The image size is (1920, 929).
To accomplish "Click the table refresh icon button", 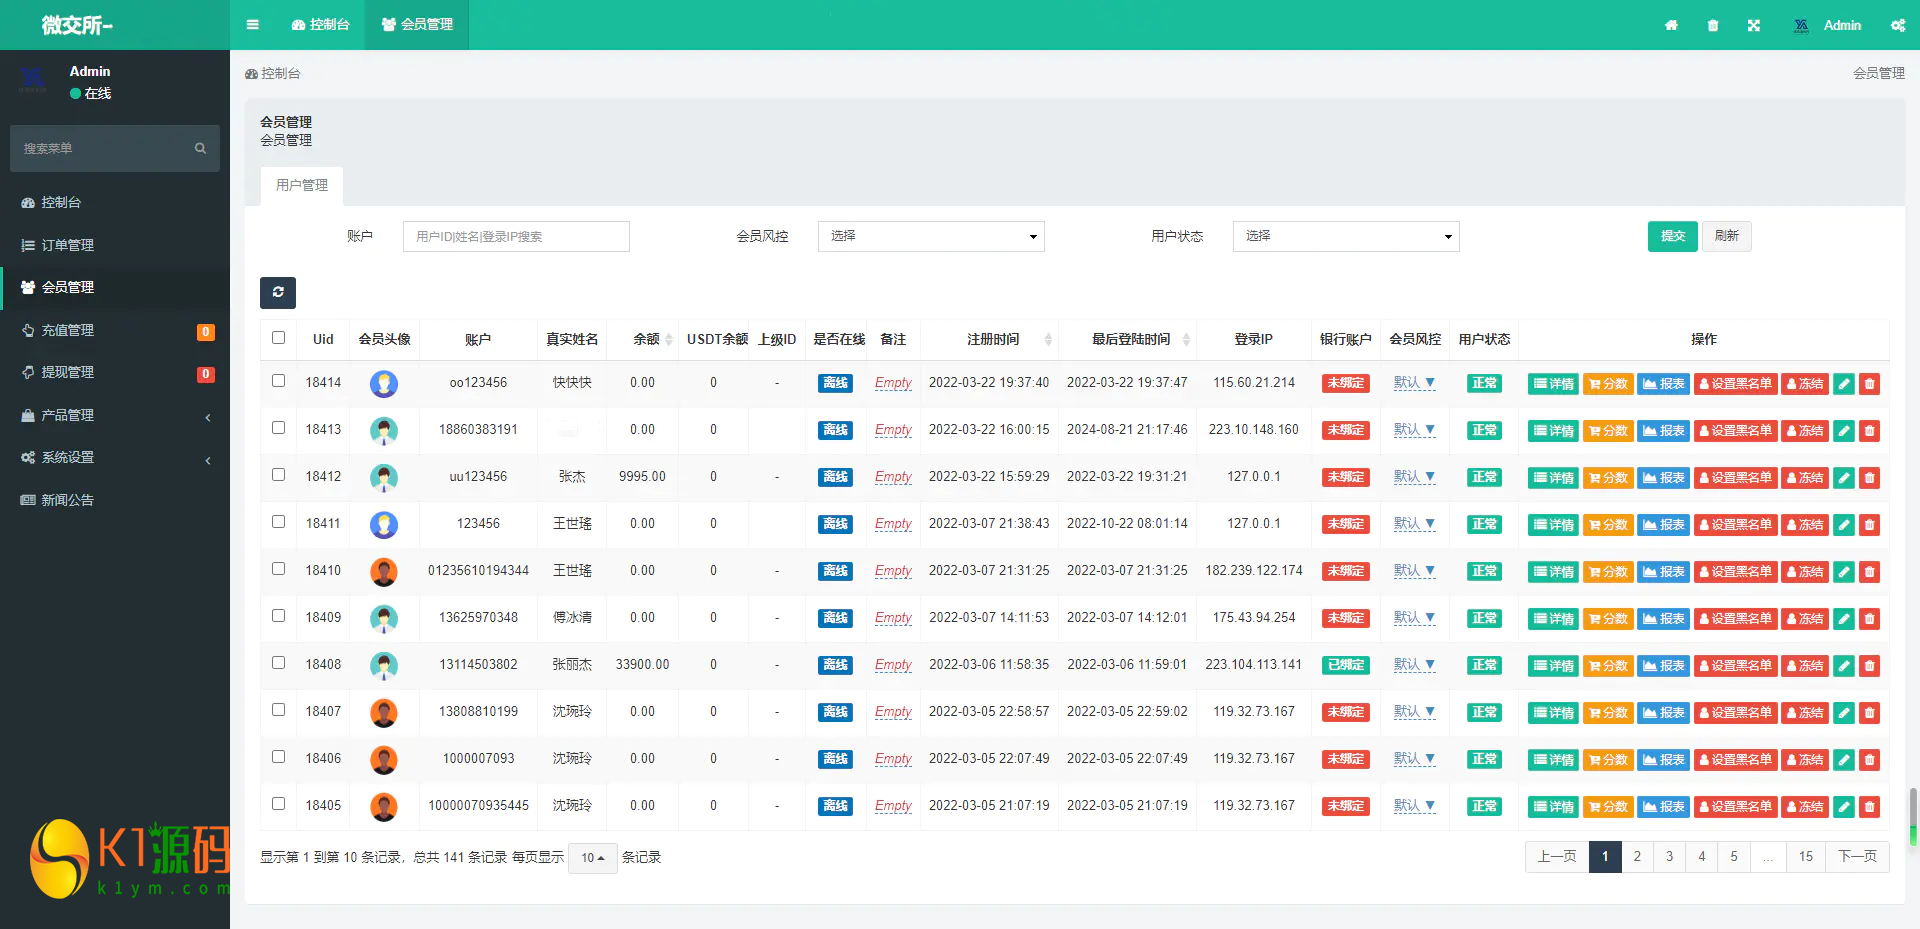I will pos(278,292).
